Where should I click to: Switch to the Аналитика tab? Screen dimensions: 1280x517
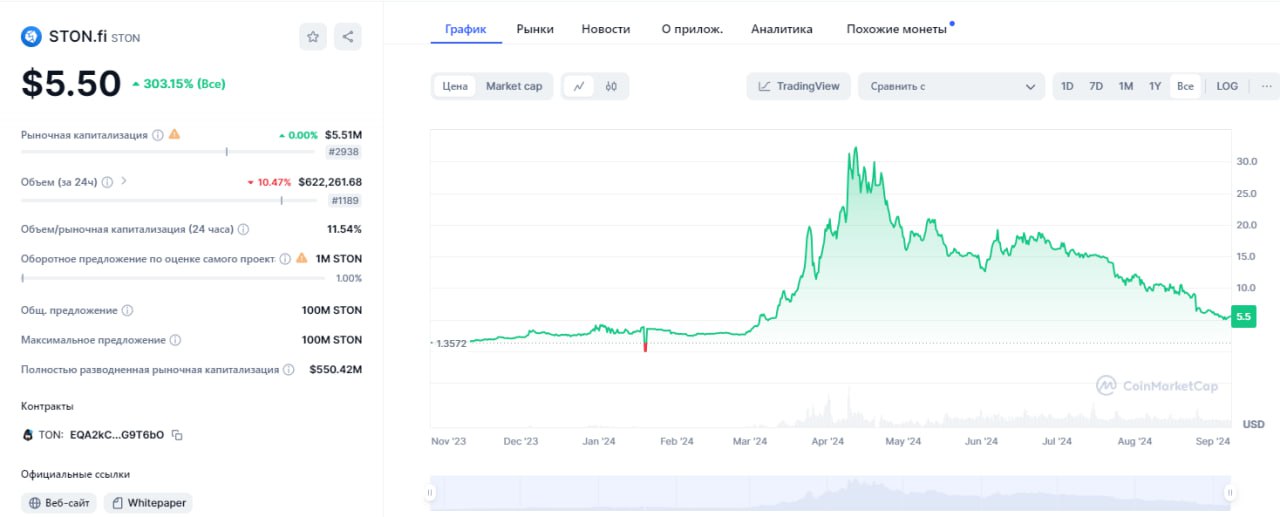click(x=782, y=29)
